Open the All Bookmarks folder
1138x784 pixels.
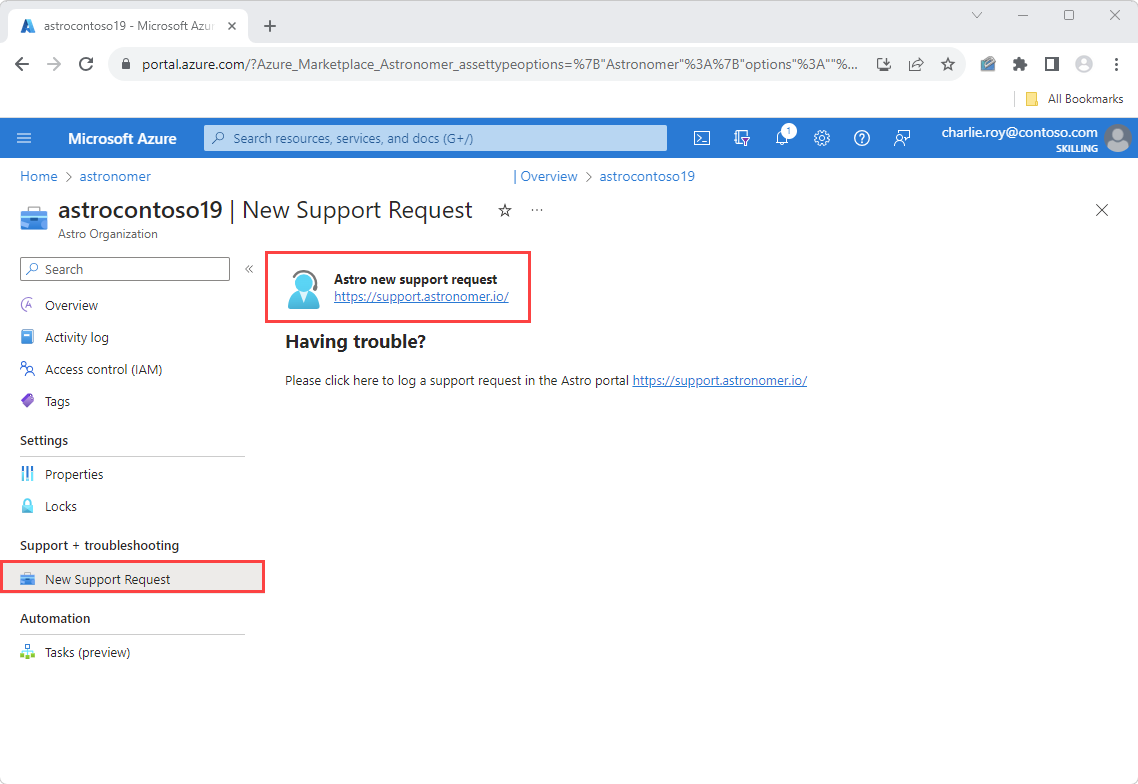point(1075,99)
